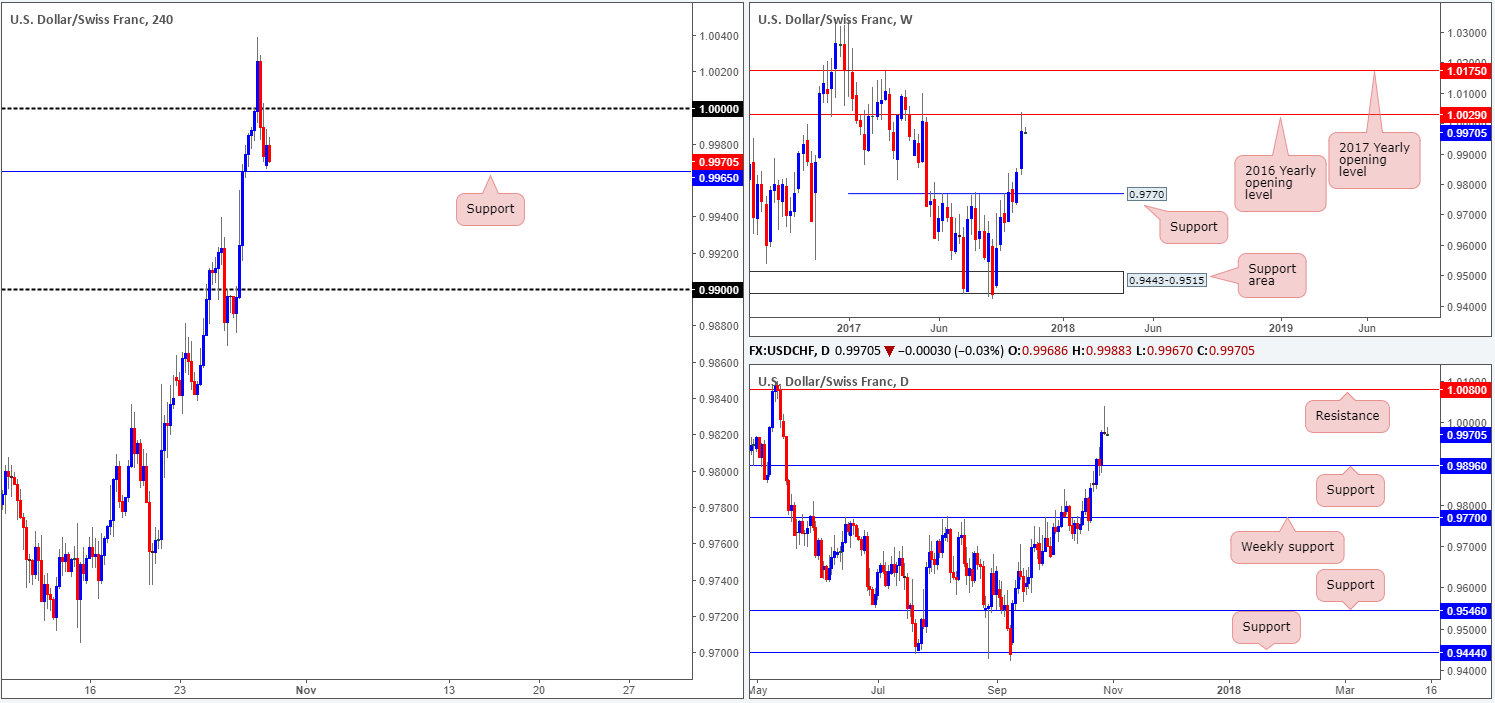1495x703 pixels.
Task: Click the blue 0.94440 price tag on the daily axis
Action: coord(1465,652)
